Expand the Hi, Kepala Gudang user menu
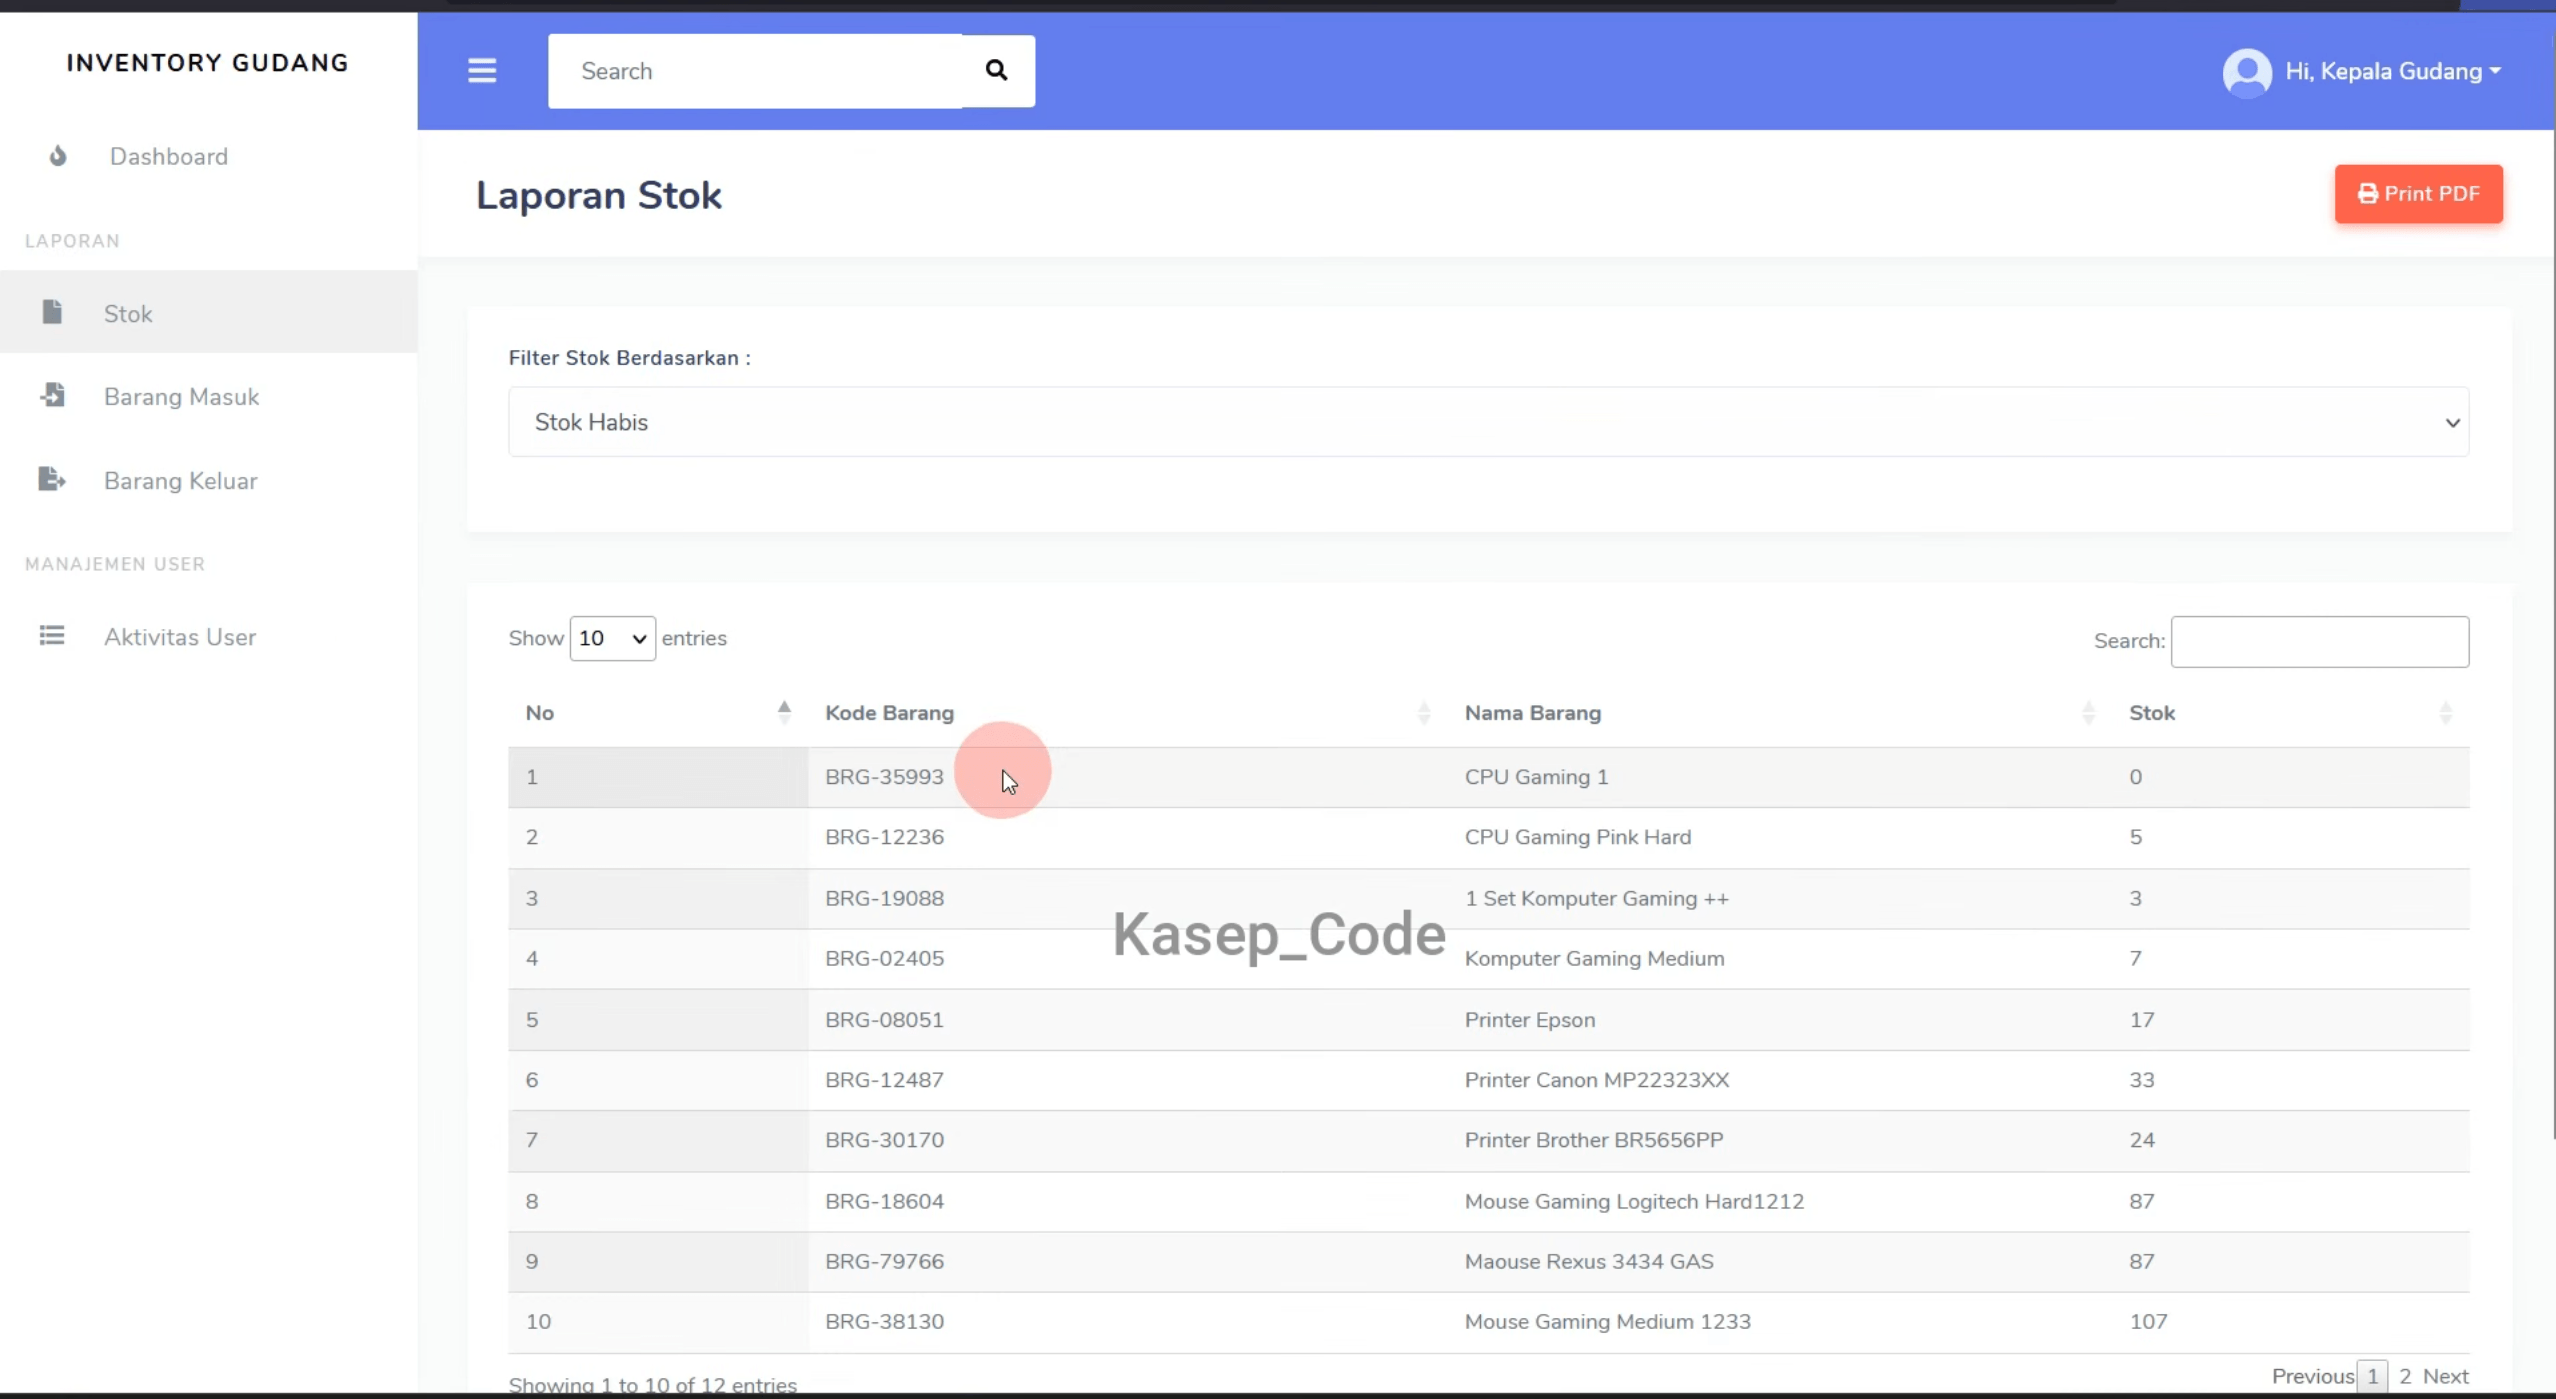The image size is (2556, 1399). pos(2393,71)
